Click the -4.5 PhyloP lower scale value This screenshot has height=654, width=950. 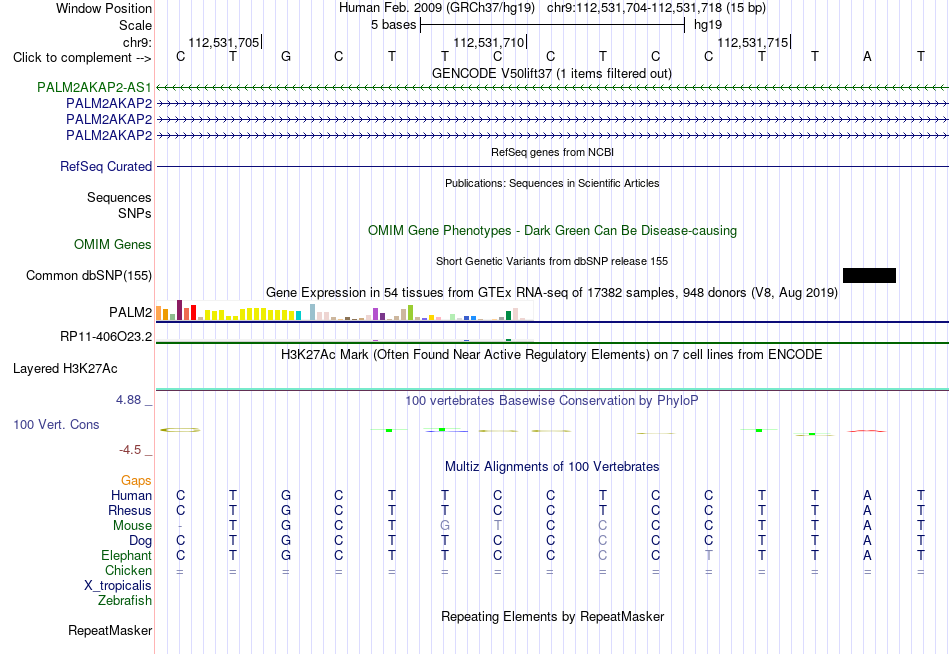(130, 450)
